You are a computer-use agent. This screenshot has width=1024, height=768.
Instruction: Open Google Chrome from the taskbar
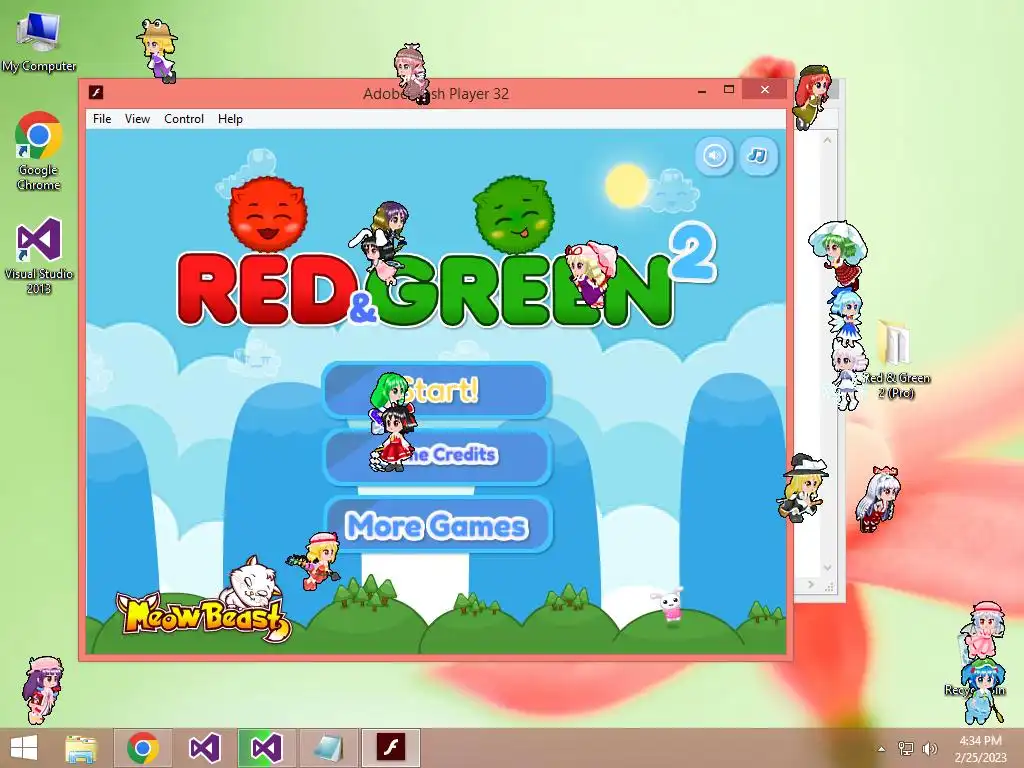click(143, 748)
